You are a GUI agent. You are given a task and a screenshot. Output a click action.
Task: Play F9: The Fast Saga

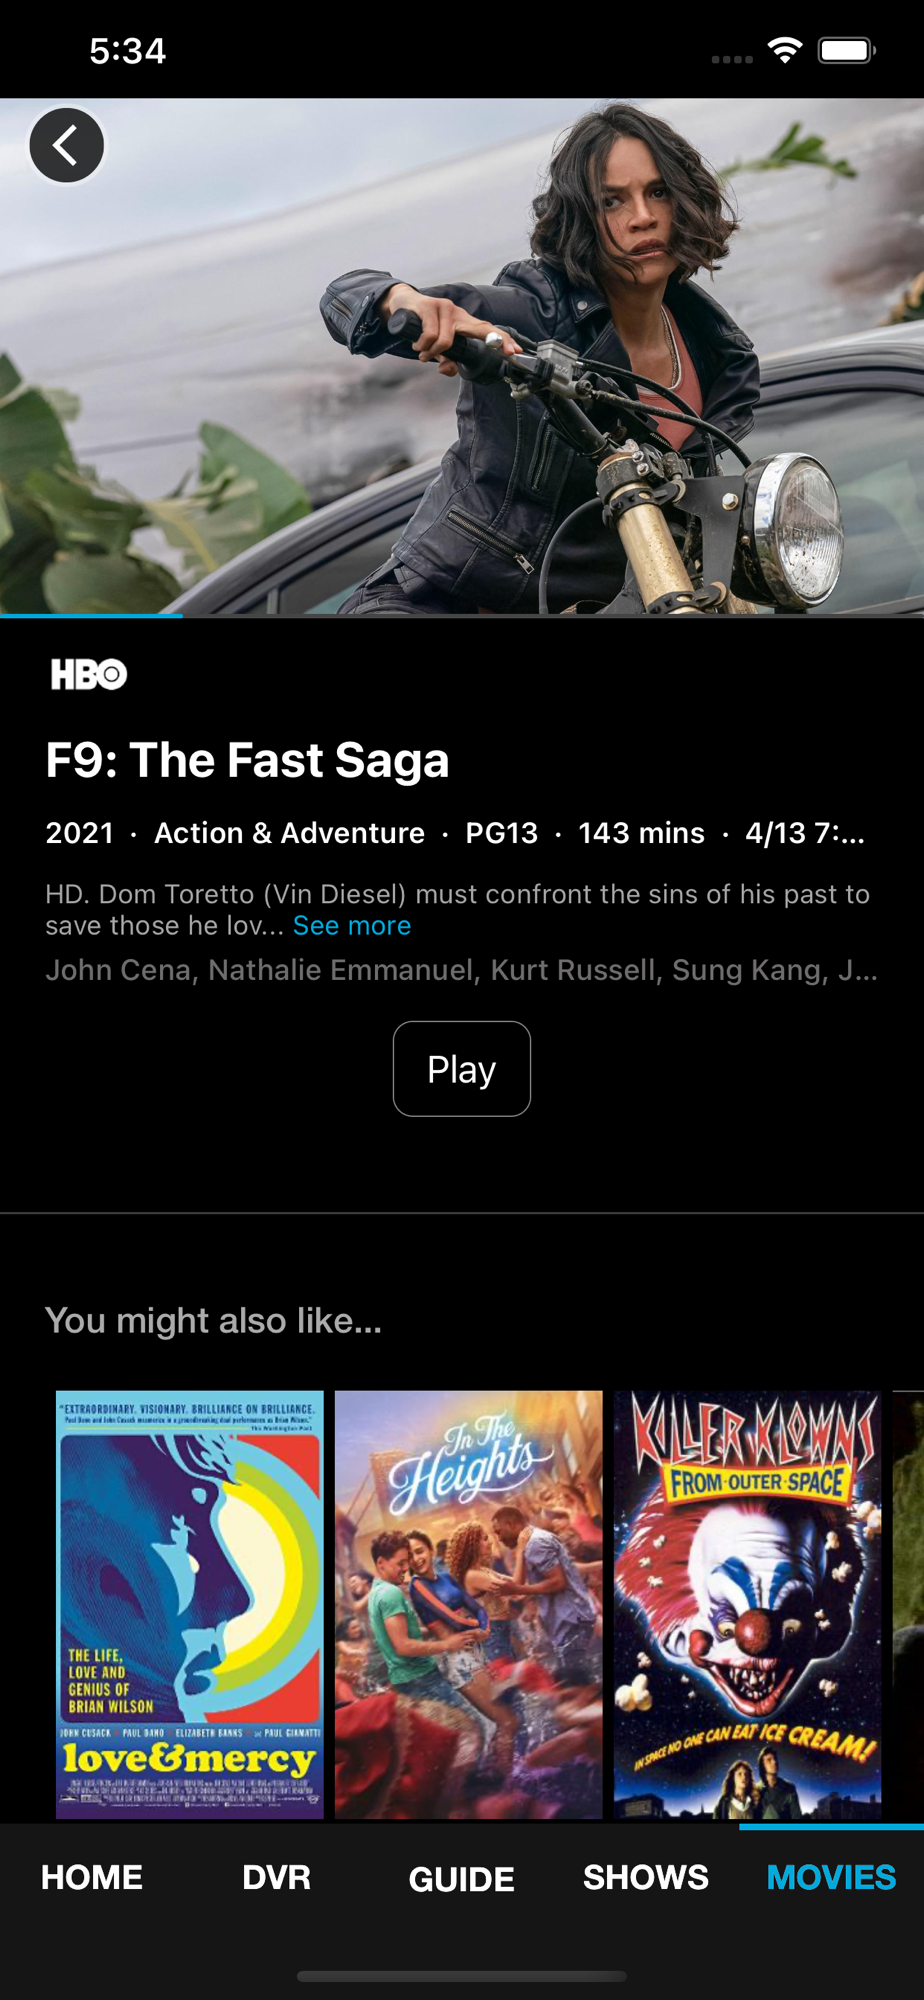[x=462, y=1069]
